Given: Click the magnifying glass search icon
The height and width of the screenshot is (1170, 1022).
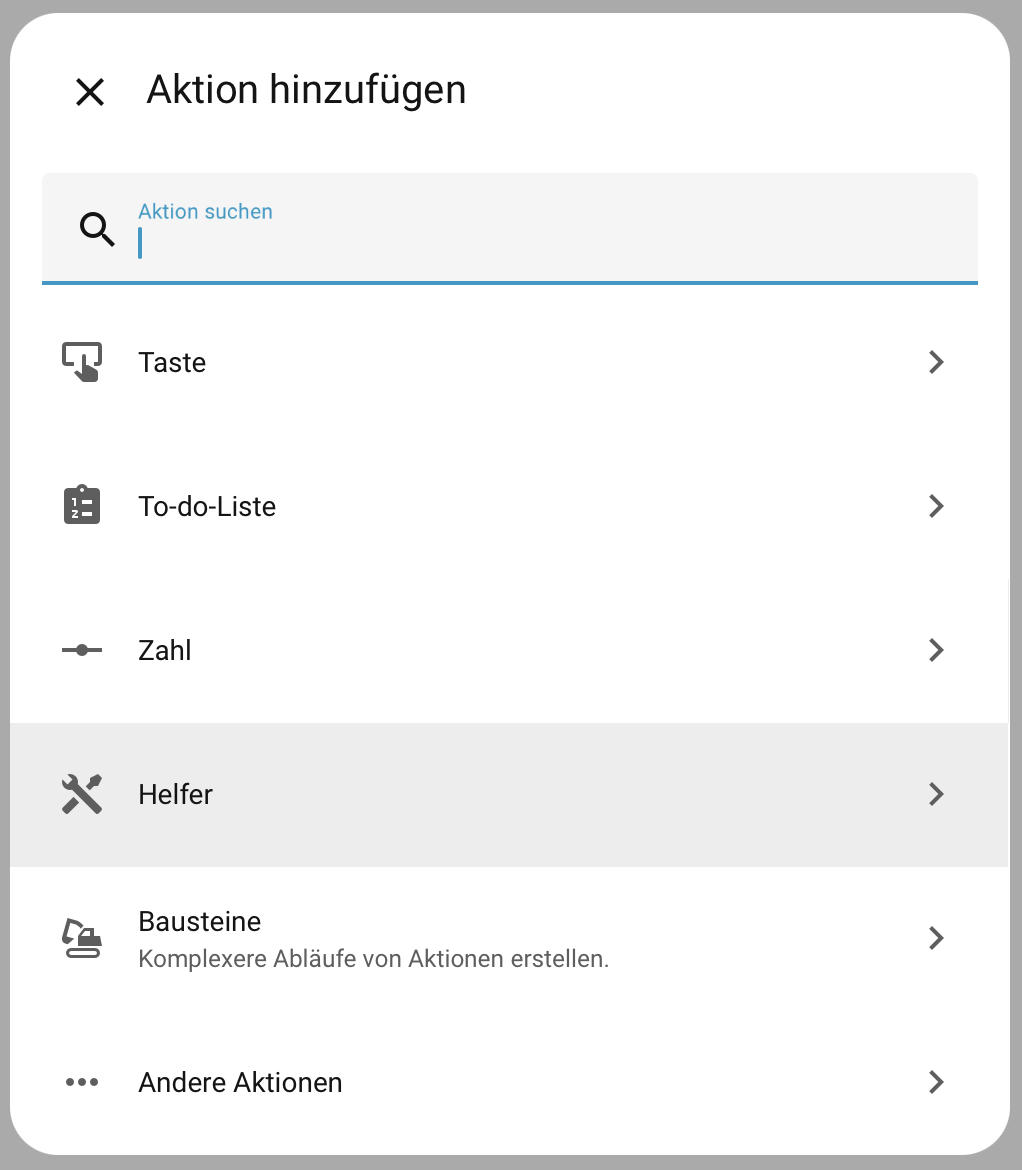Looking at the screenshot, I should (97, 230).
